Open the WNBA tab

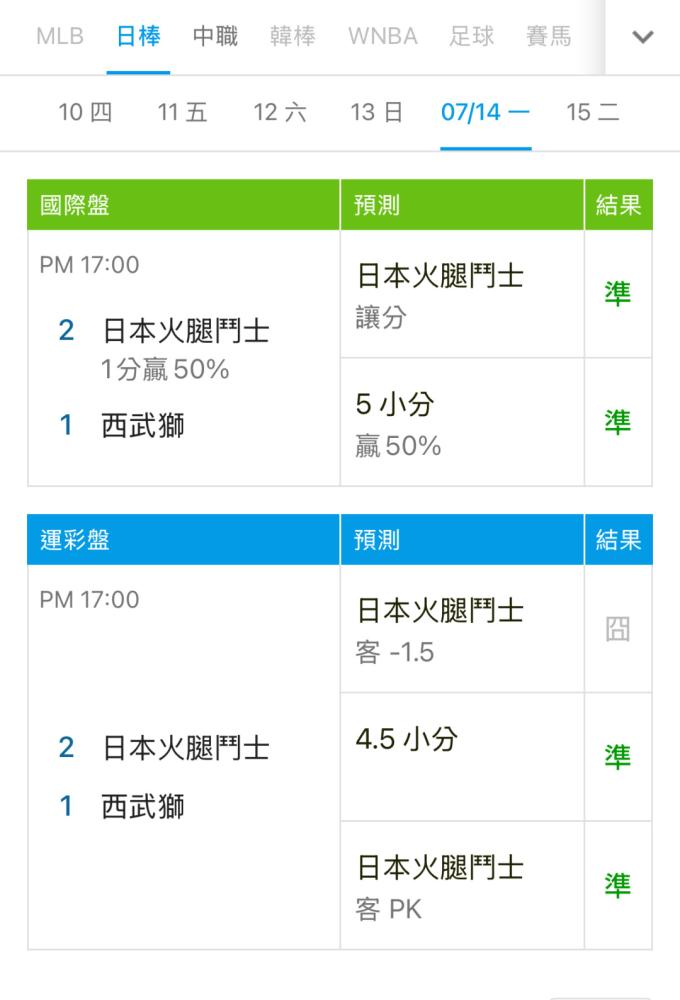[383, 36]
